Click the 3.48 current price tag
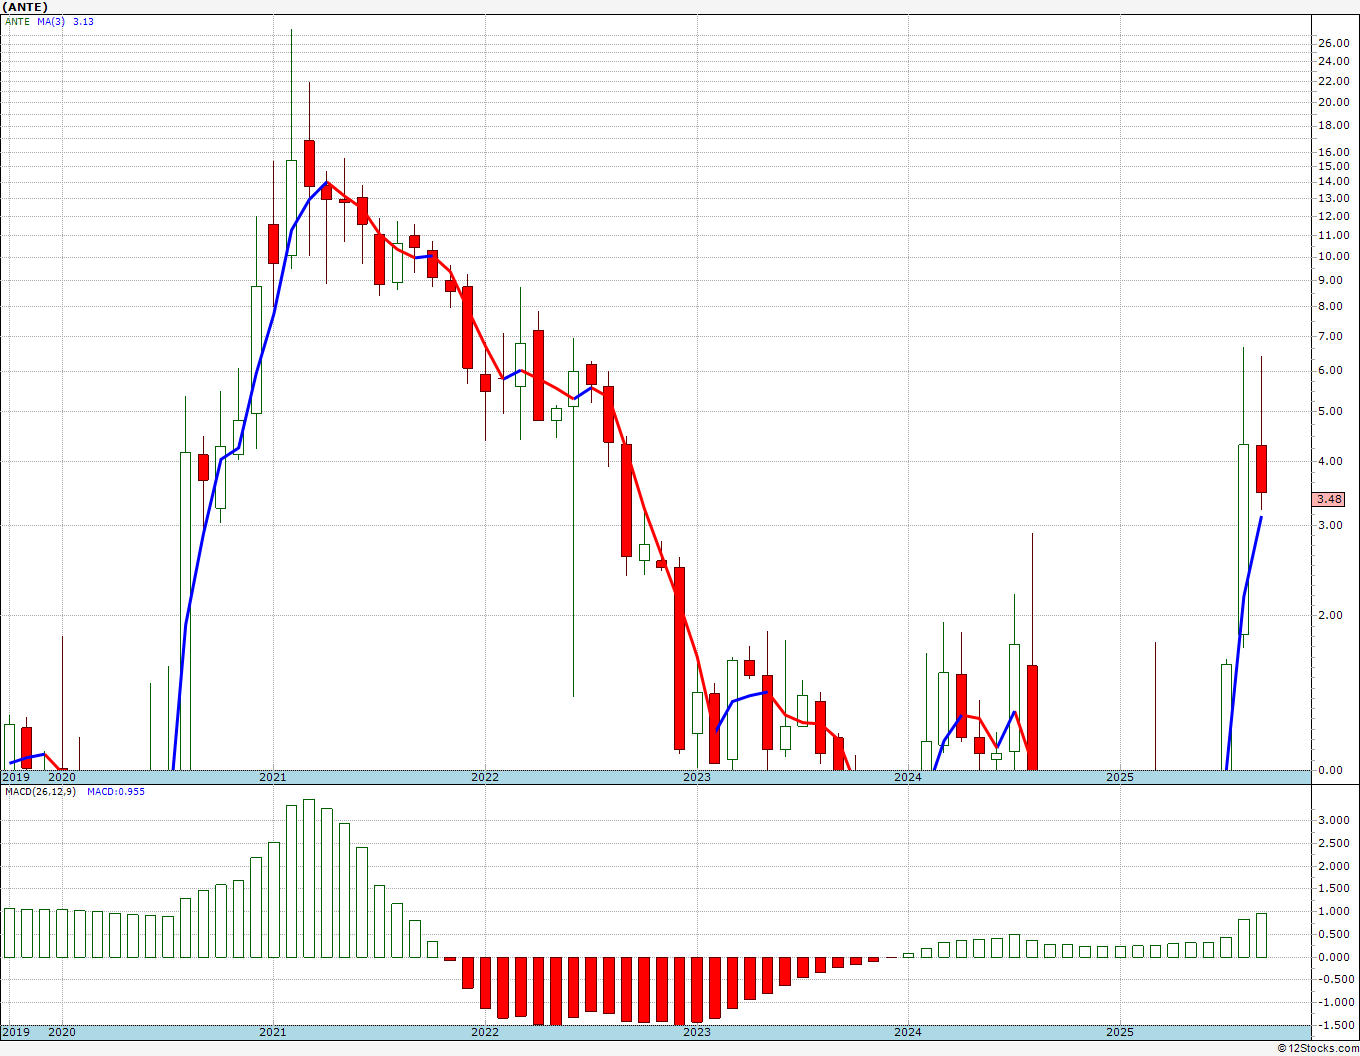The image size is (1360, 1056). [1329, 499]
